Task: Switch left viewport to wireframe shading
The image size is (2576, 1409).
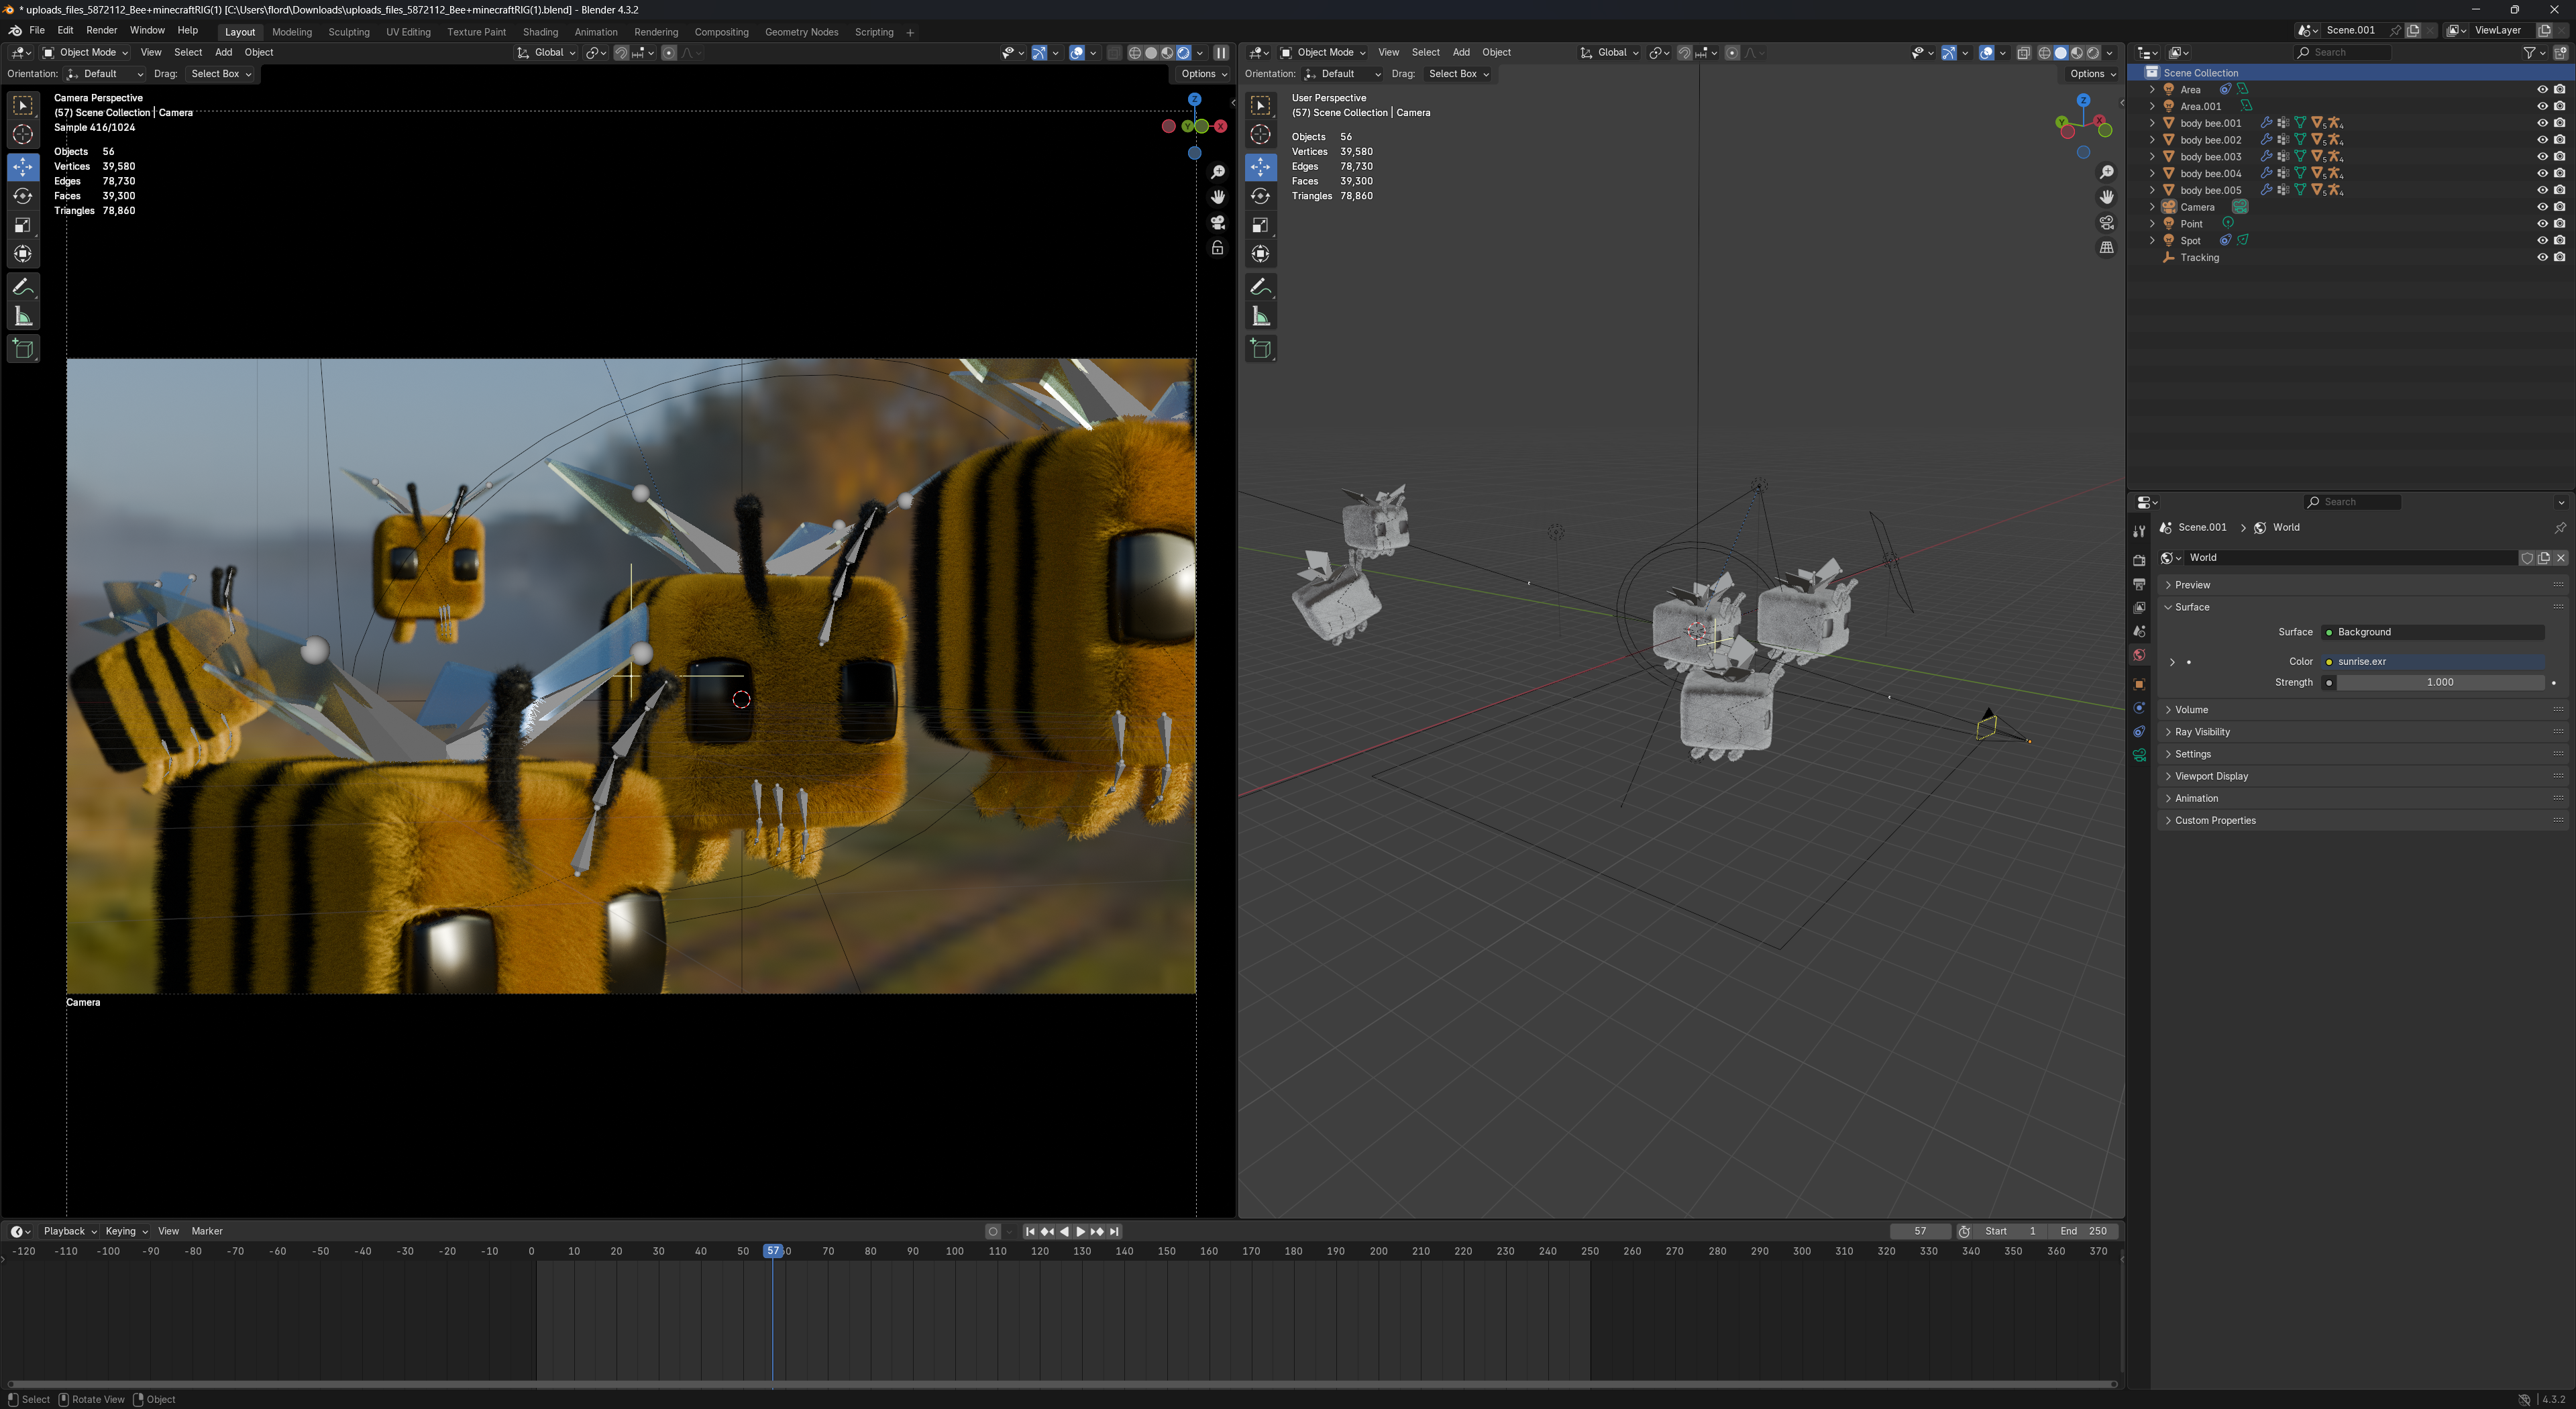Action: pos(1135,53)
